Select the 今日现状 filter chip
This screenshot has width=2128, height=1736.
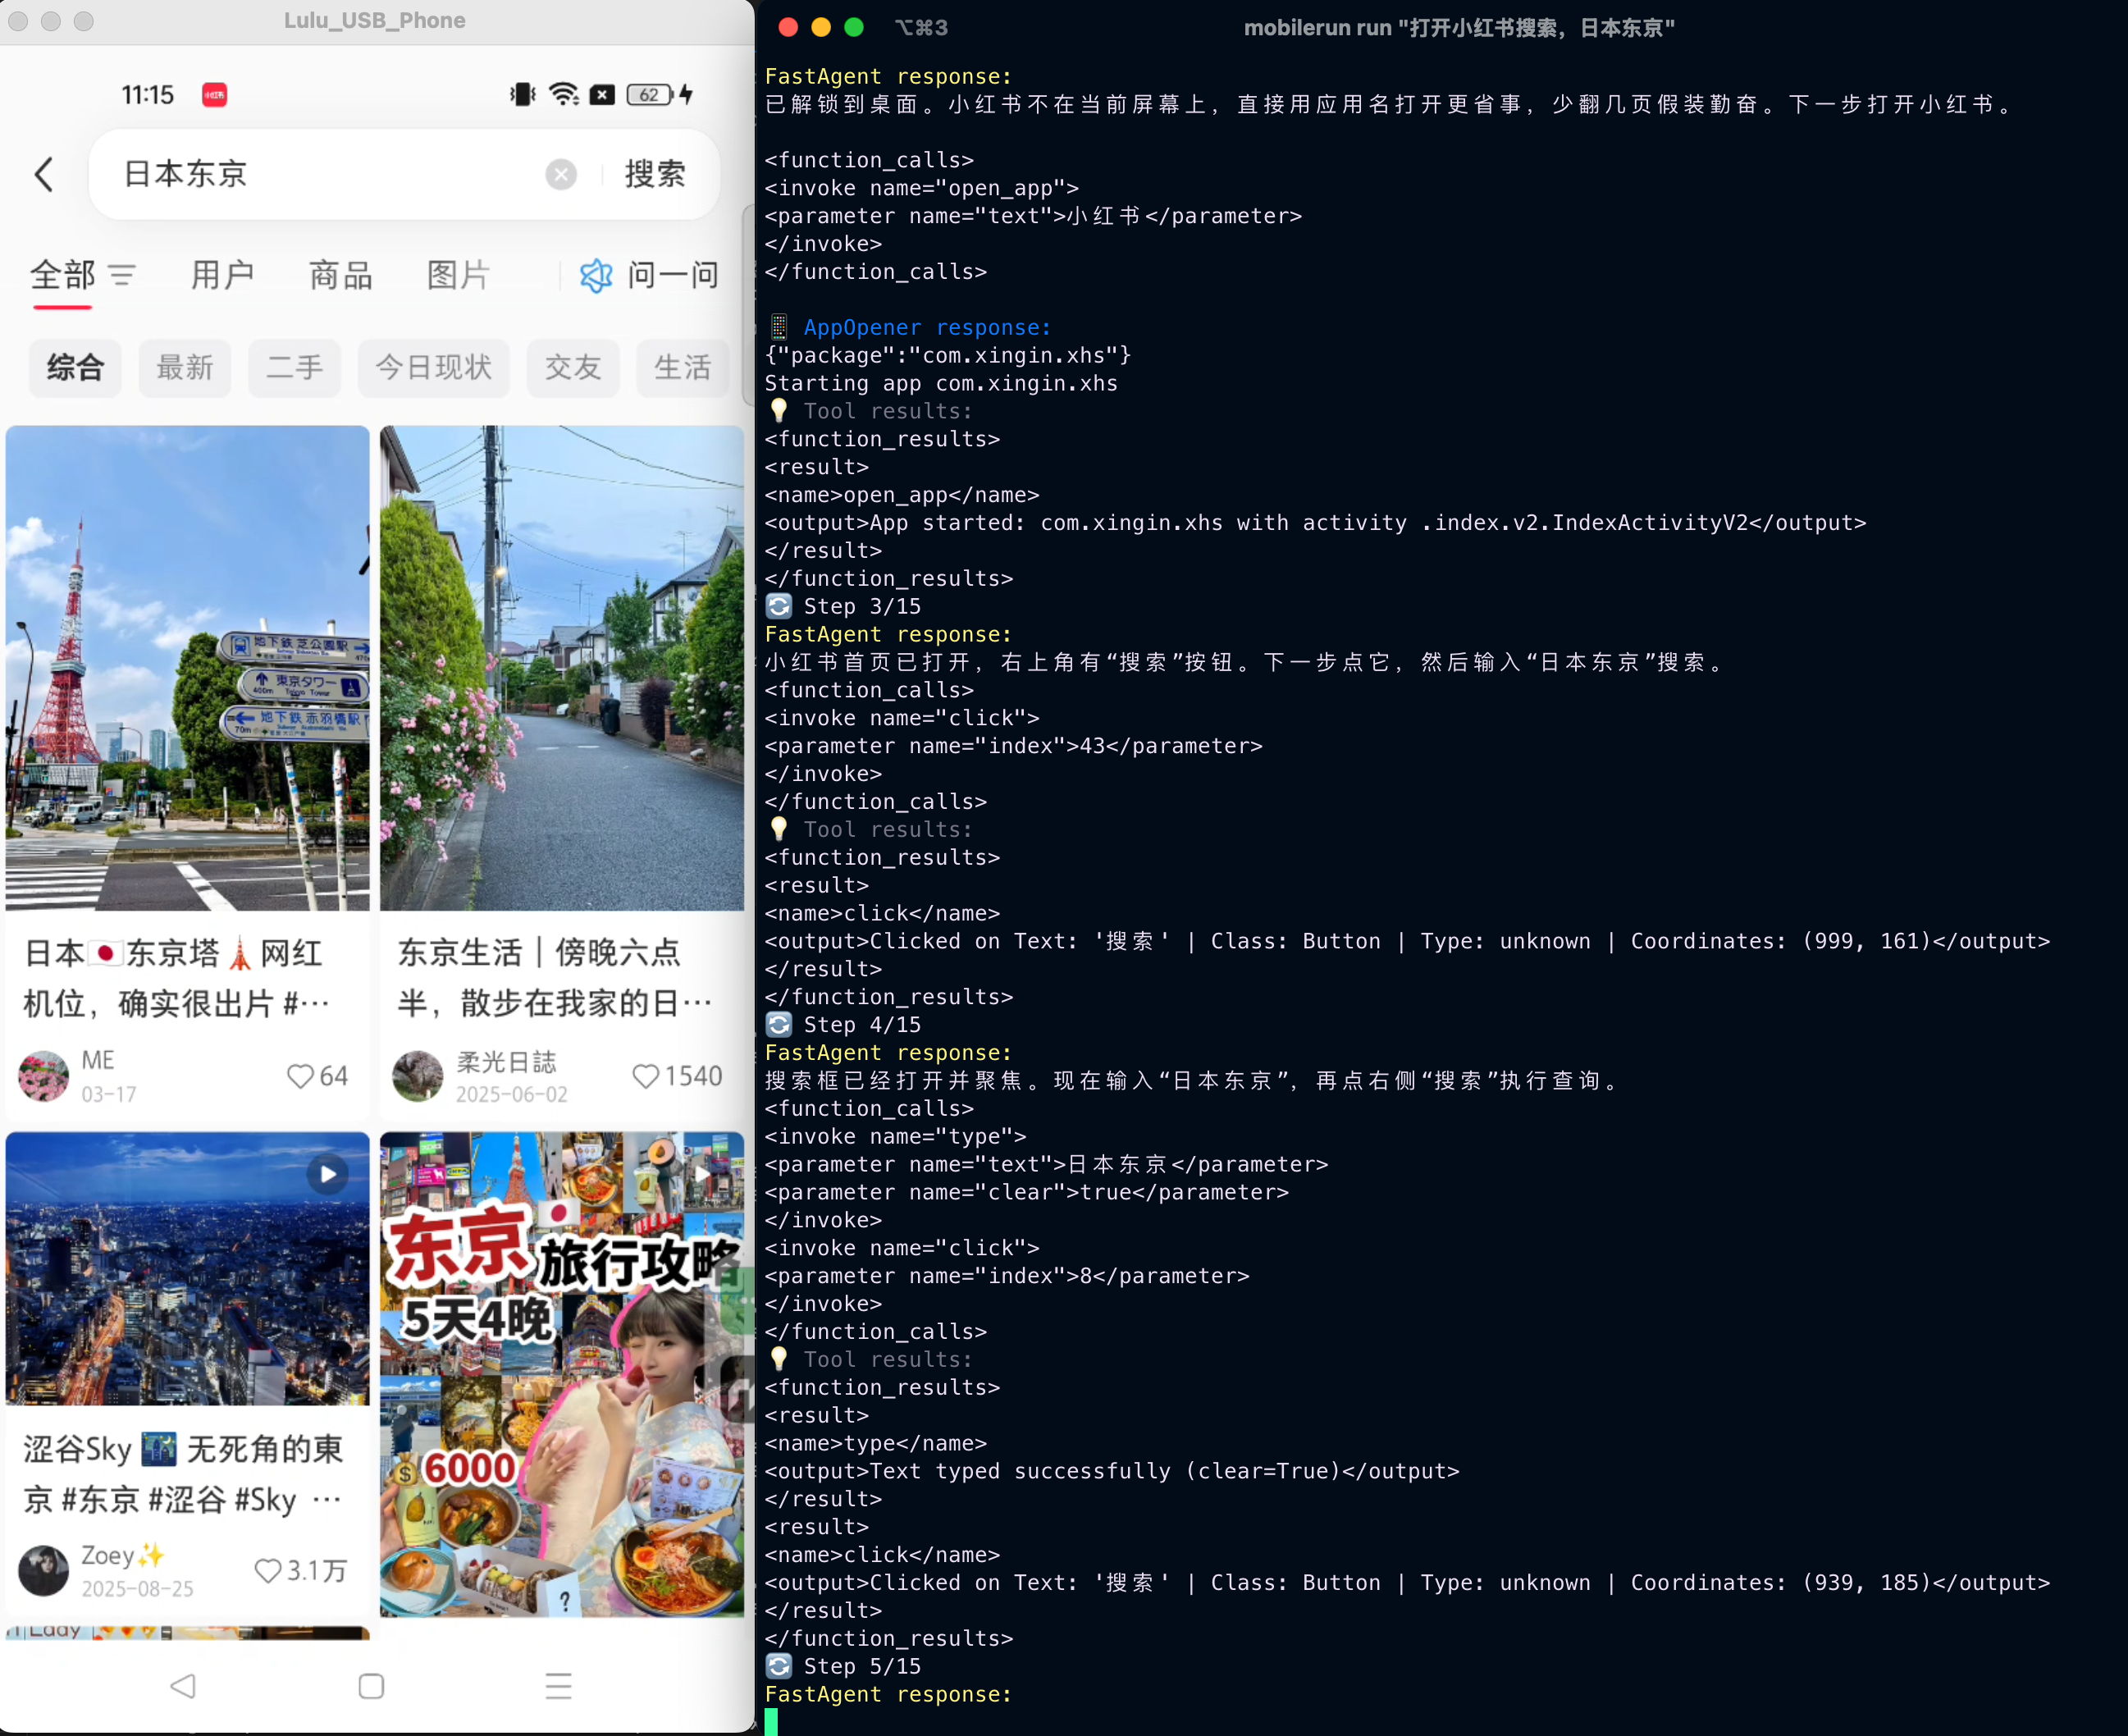click(434, 368)
